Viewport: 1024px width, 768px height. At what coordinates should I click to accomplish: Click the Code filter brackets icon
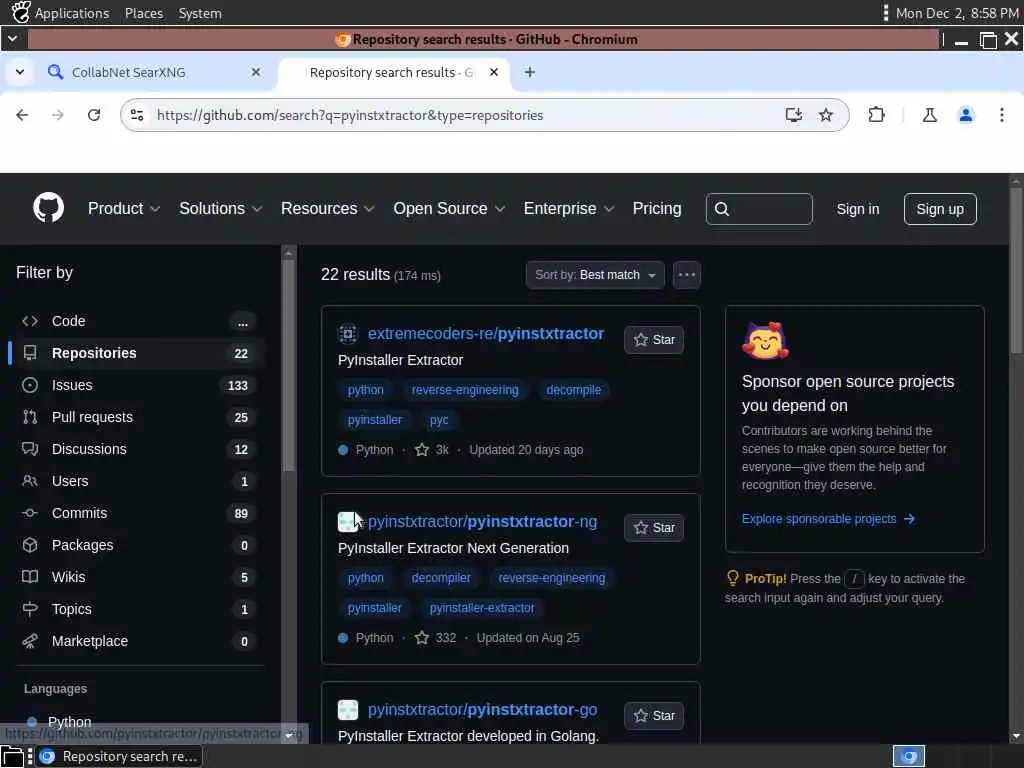(30, 321)
